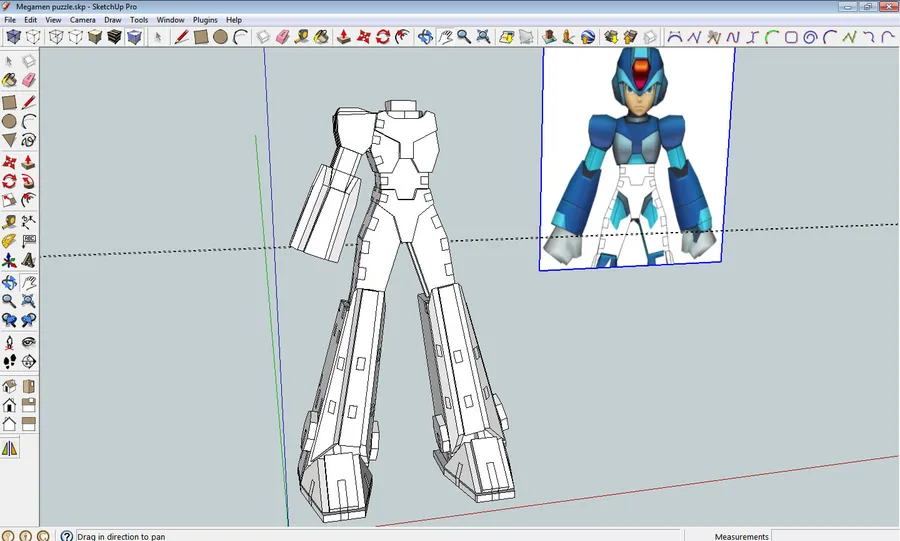The height and width of the screenshot is (541, 900).
Task: Select the Dimension tool in left palette
Action: 28,222
